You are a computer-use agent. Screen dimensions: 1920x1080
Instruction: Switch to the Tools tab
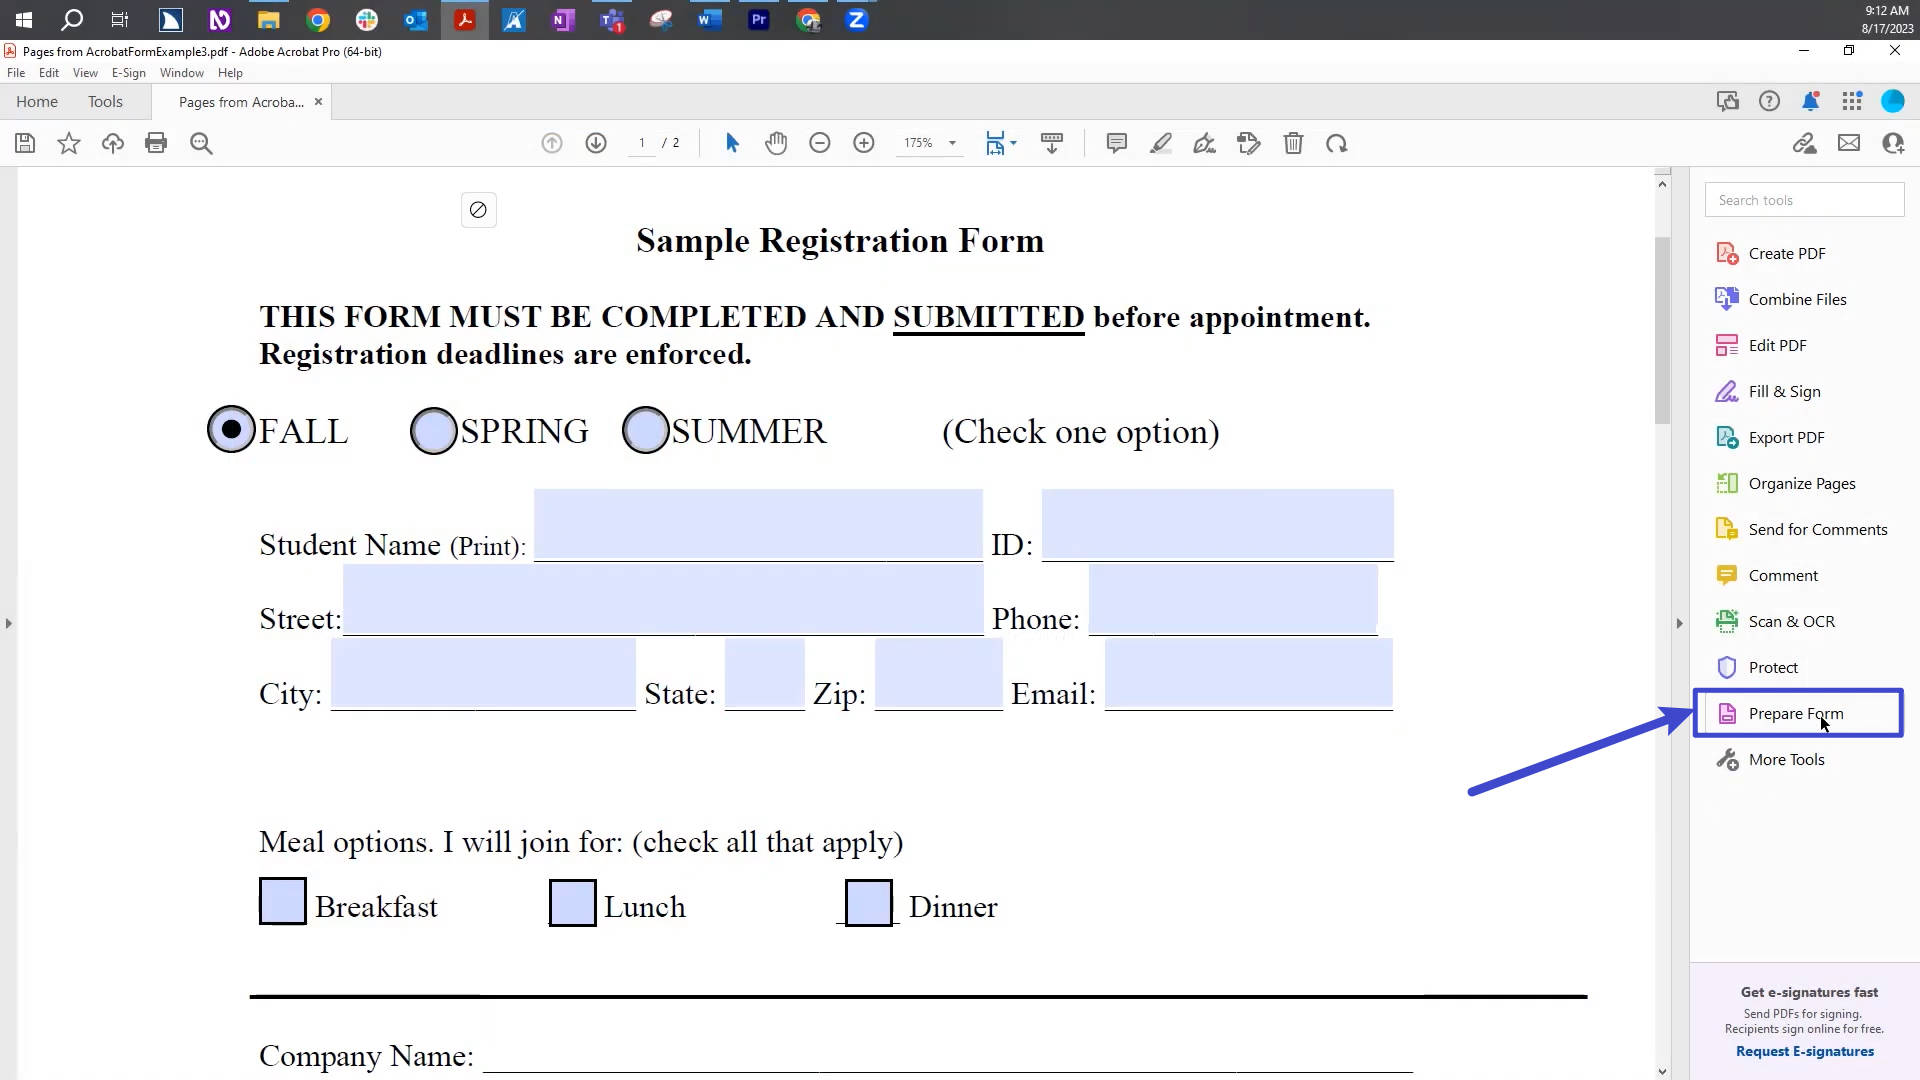click(x=105, y=102)
